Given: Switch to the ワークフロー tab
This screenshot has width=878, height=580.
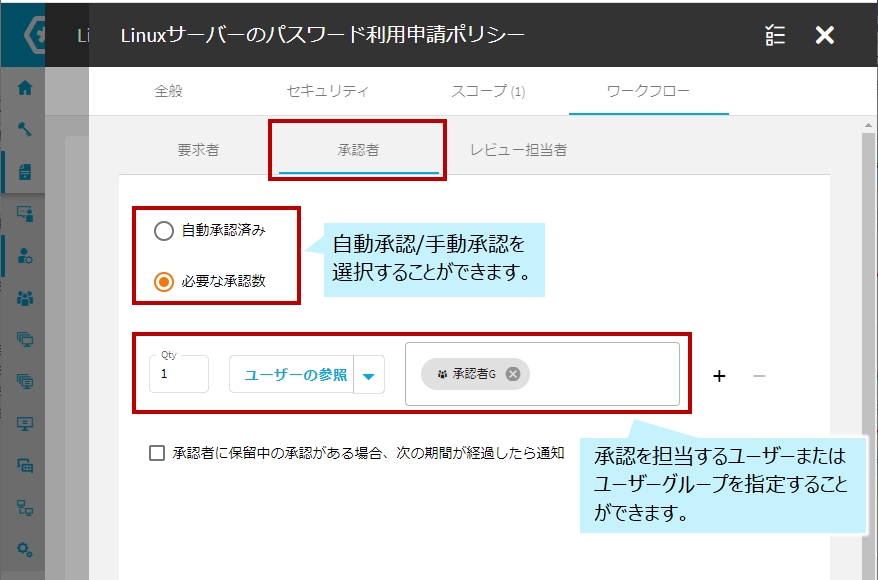Looking at the screenshot, I should (648, 91).
